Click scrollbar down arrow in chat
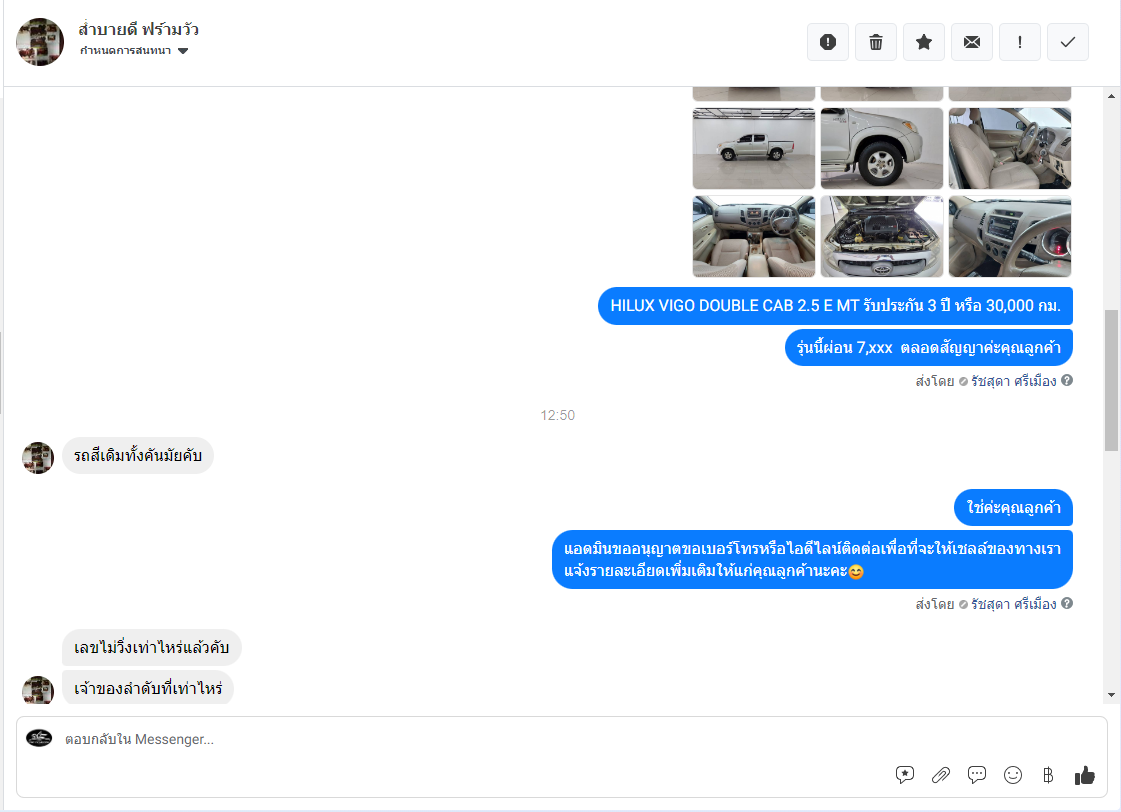The height and width of the screenshot is (812, 1121). 1111,695
